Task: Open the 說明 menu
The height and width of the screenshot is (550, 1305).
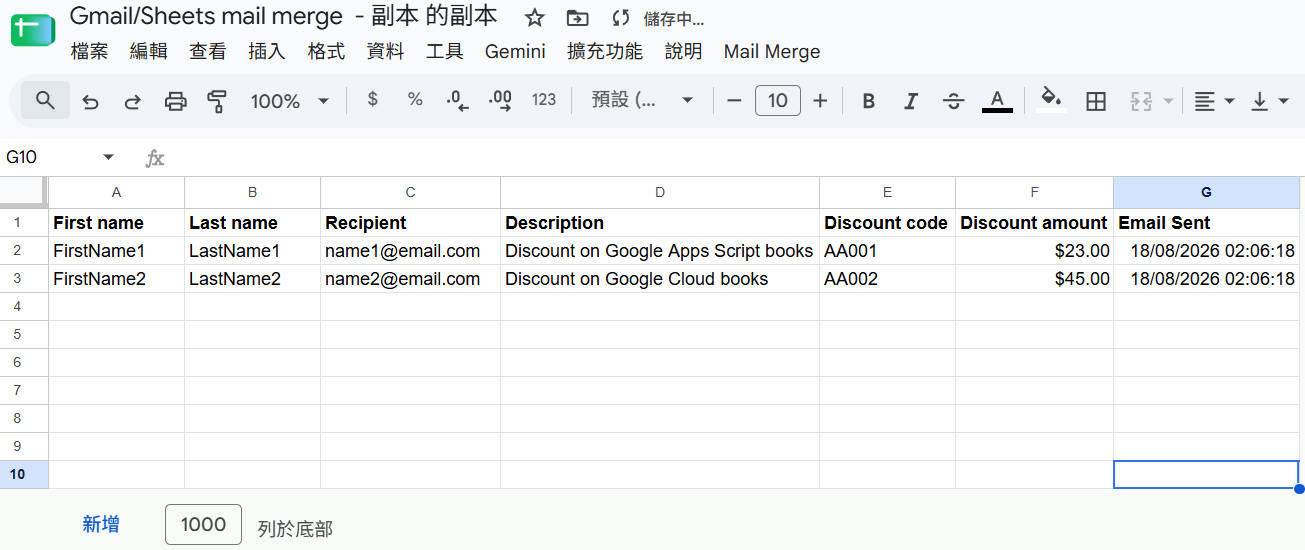Action: coord(684,51)
